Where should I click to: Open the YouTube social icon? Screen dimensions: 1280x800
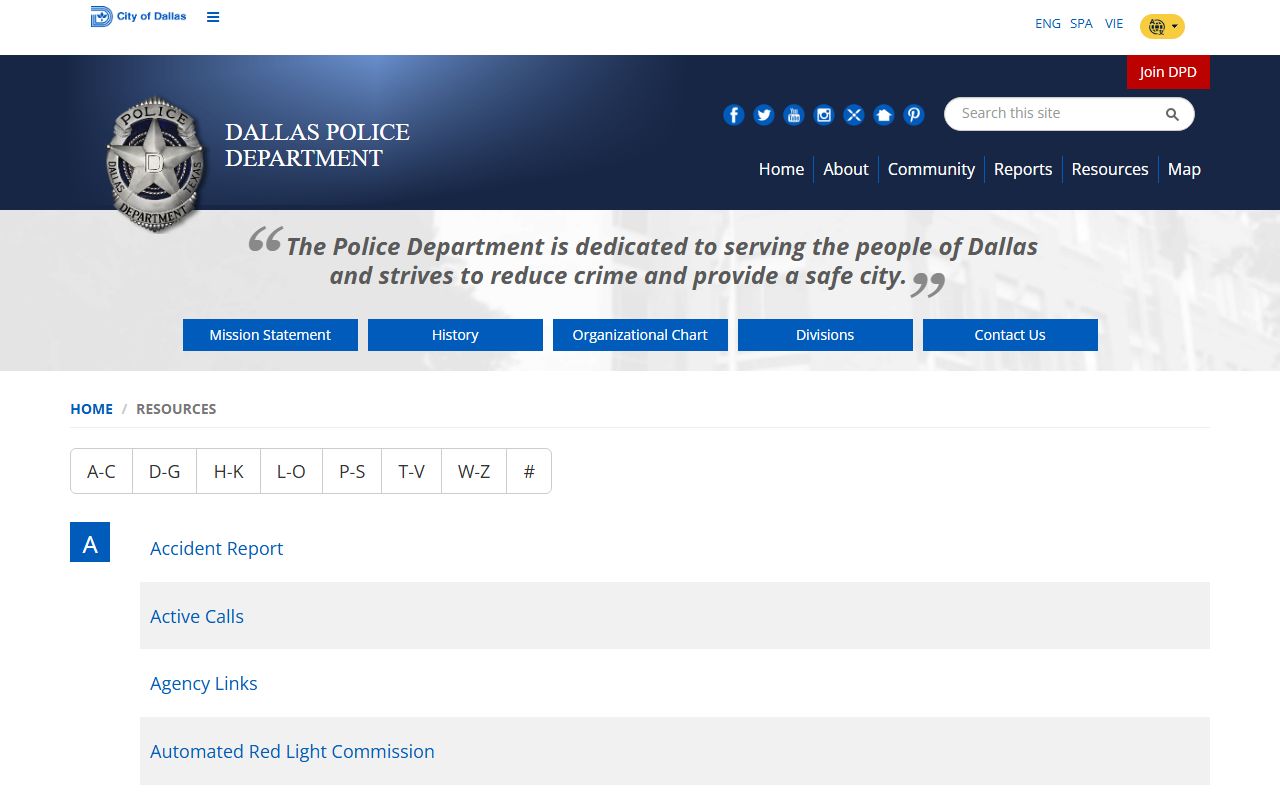794,115
